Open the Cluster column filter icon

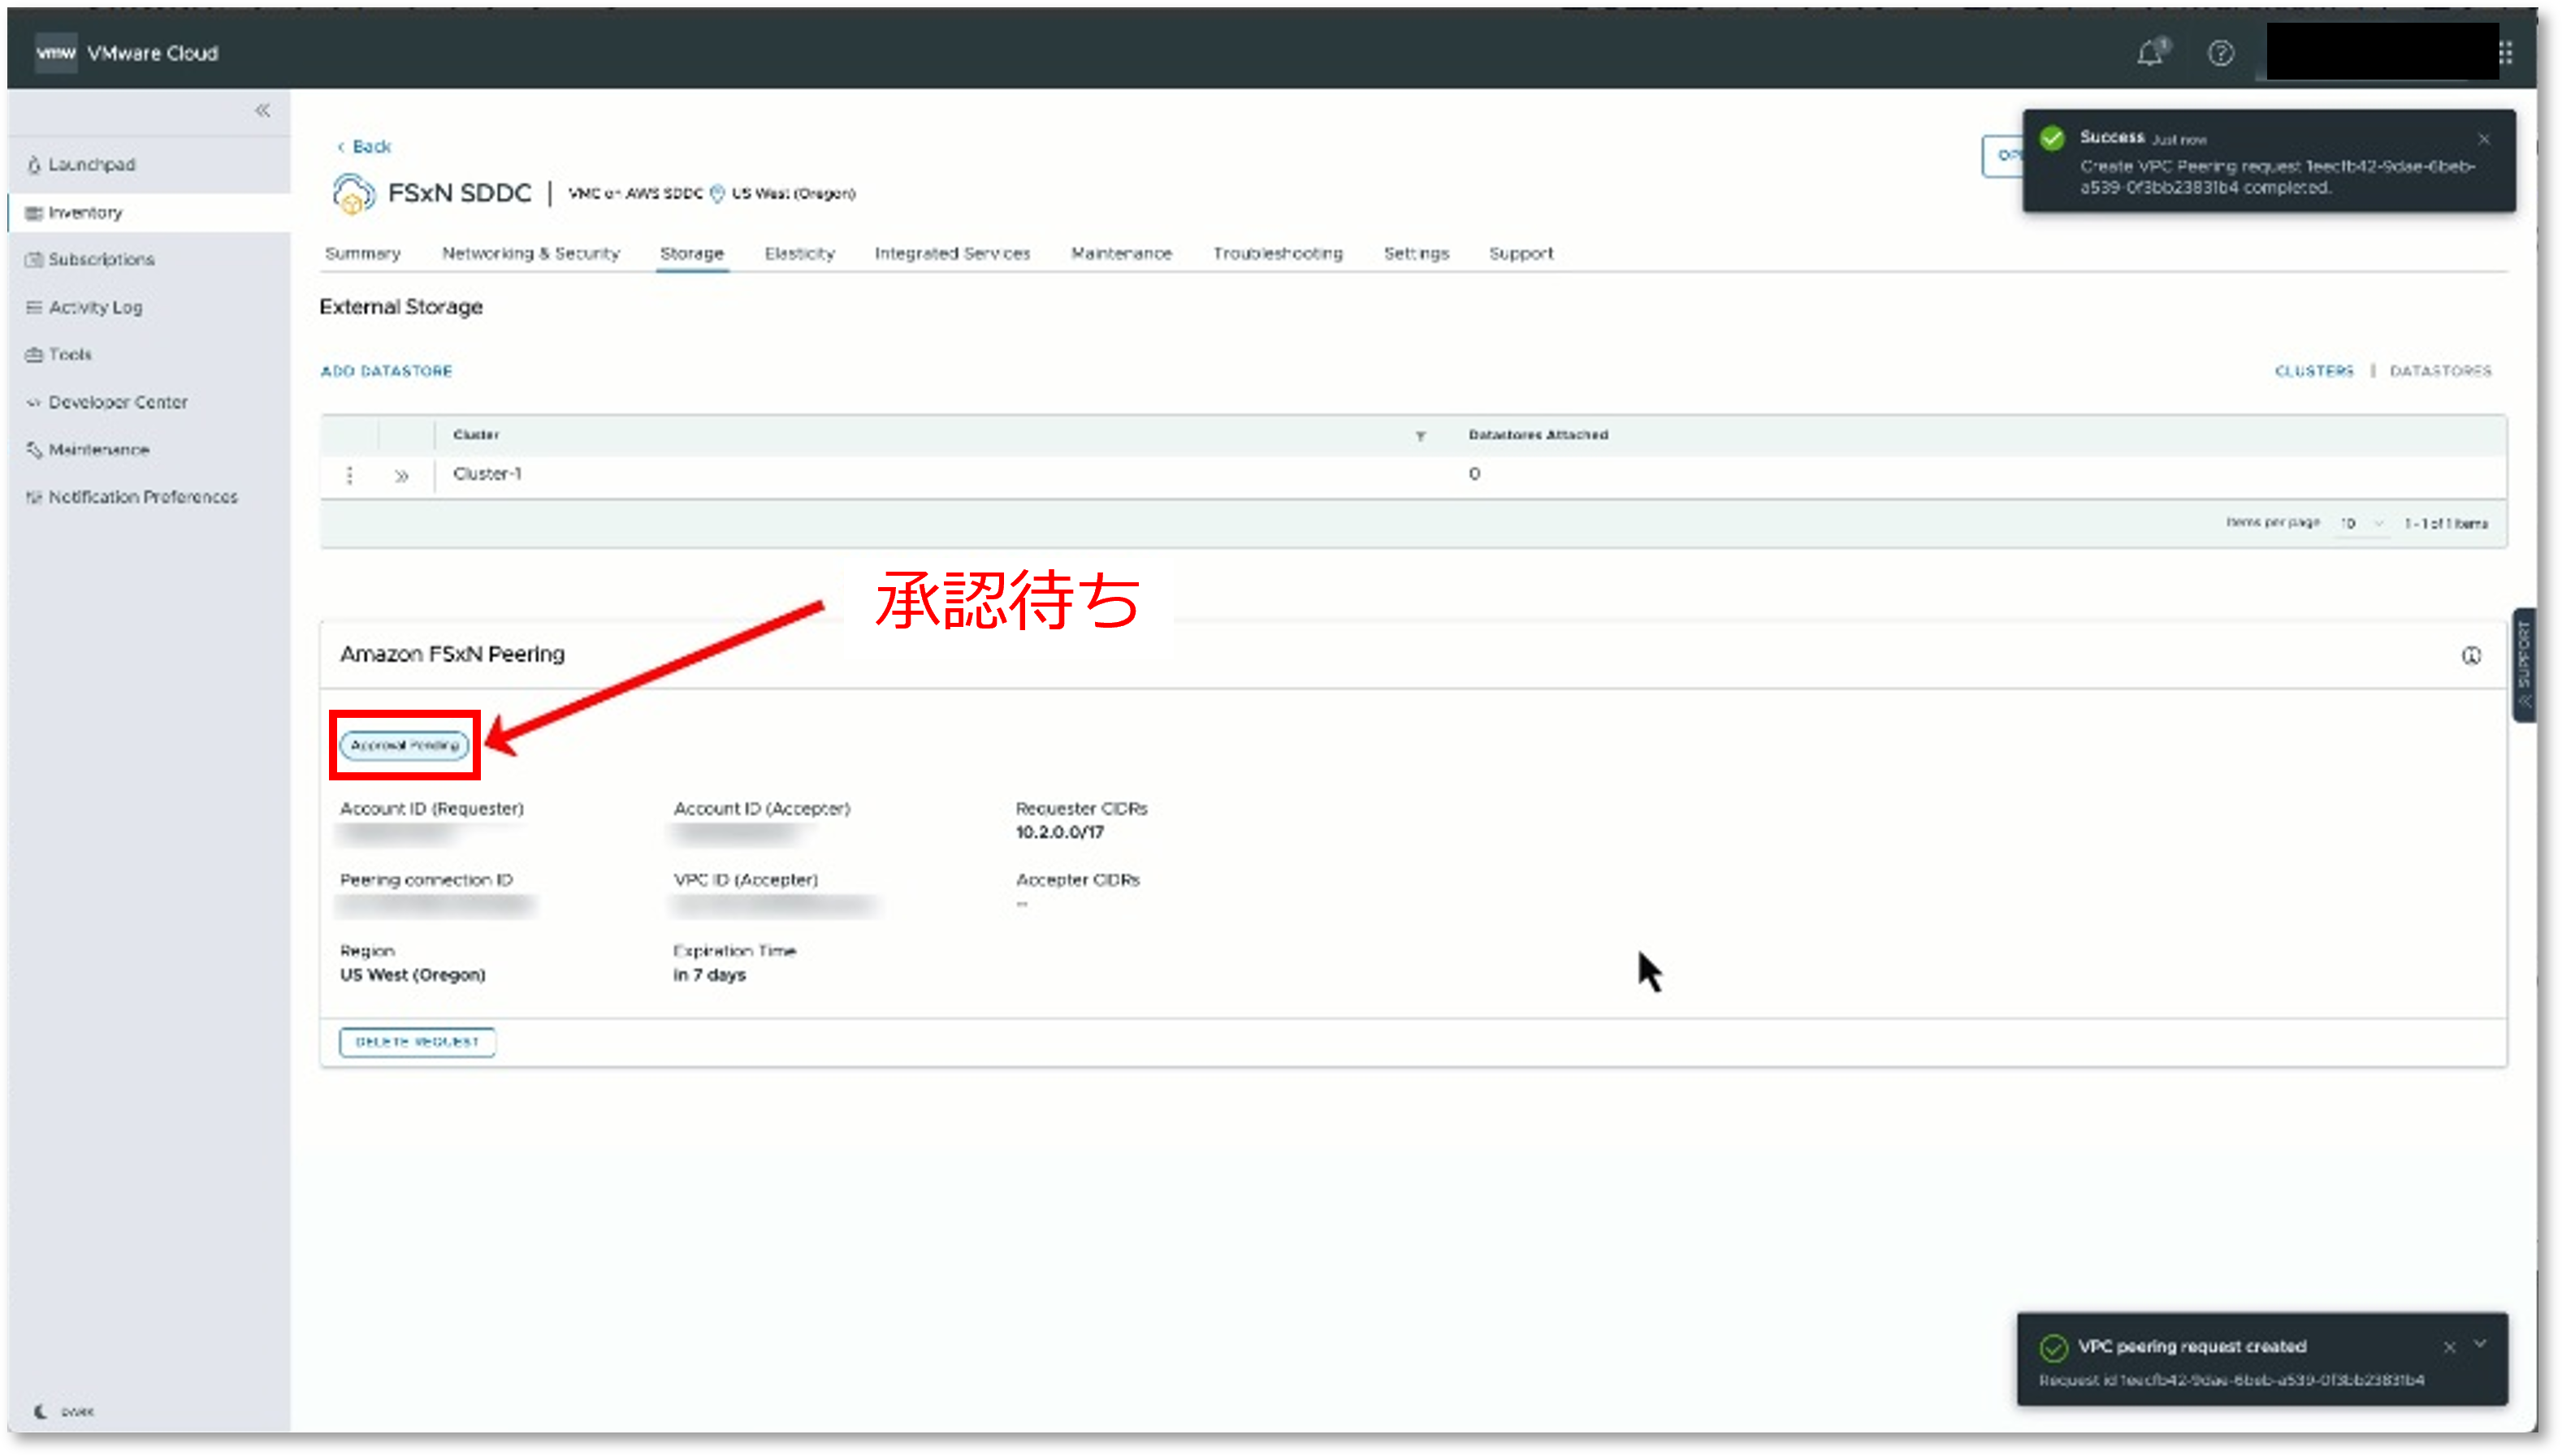tap(1420, 436)
